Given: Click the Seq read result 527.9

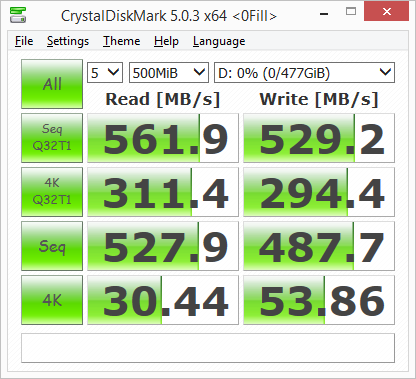Looking at the screenshot, I should click(x=163, y=246).
